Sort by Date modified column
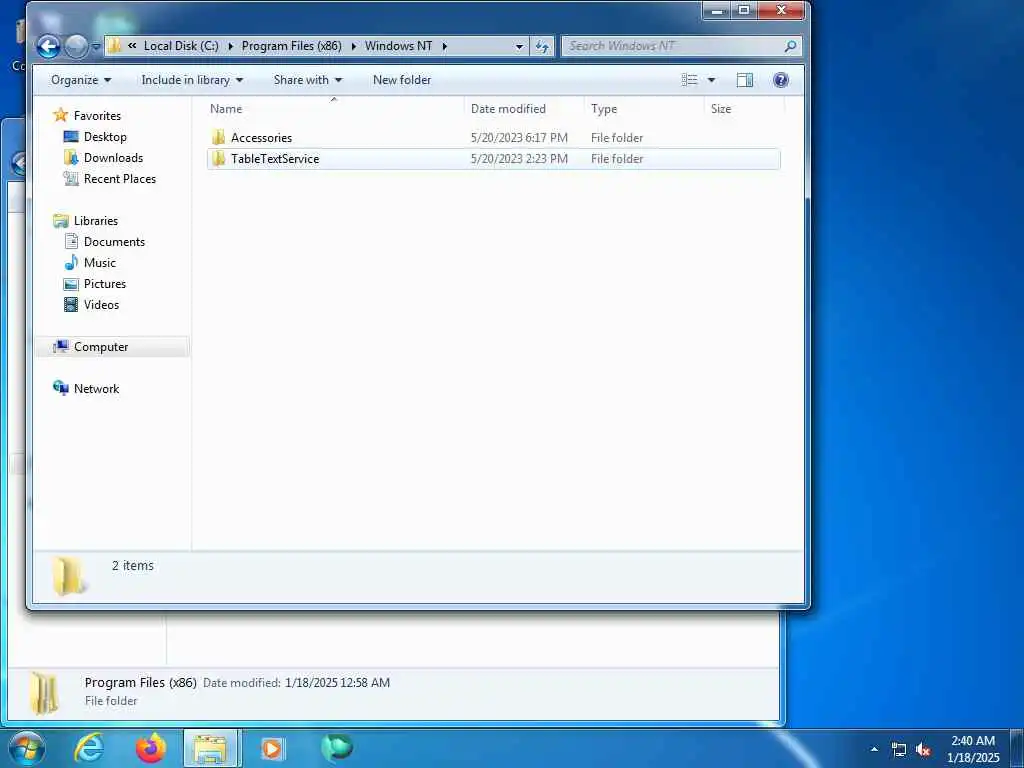1024x768 pixels. pyautogui.click(x=524, y=108)
